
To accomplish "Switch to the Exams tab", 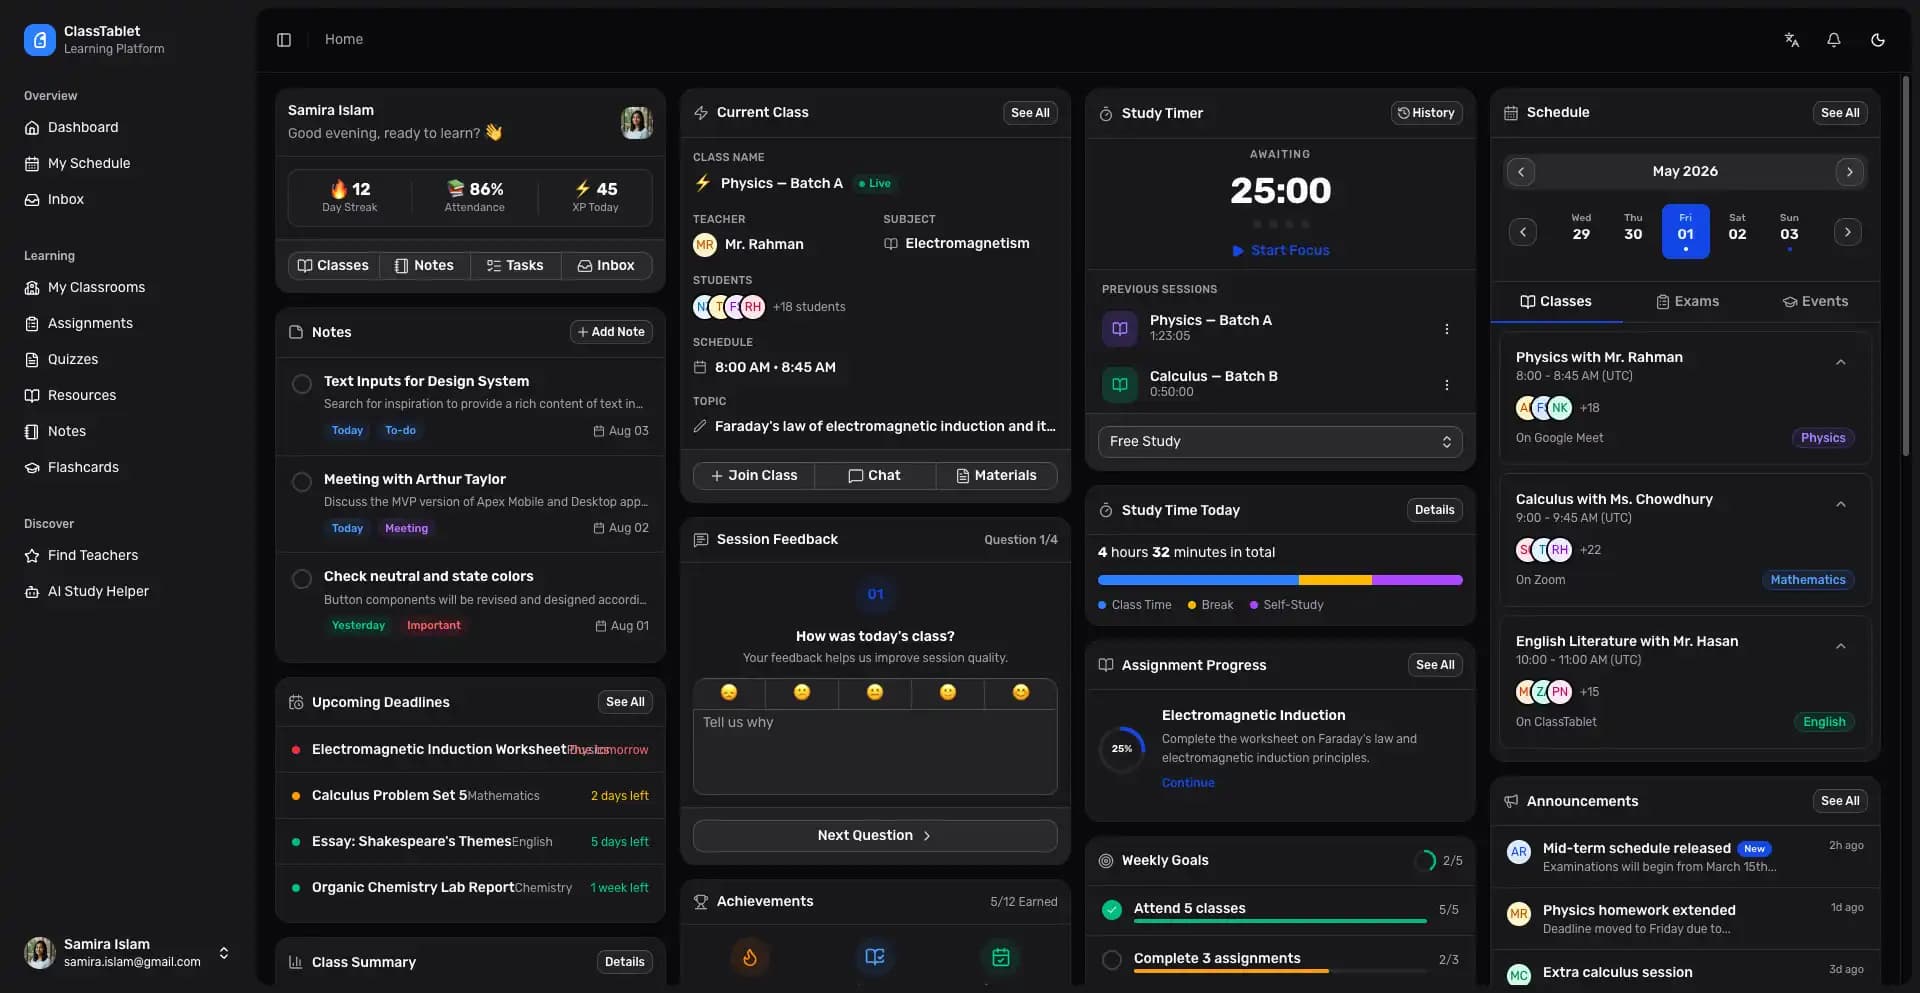I will pyautogui.click(x=1689, y=301).
